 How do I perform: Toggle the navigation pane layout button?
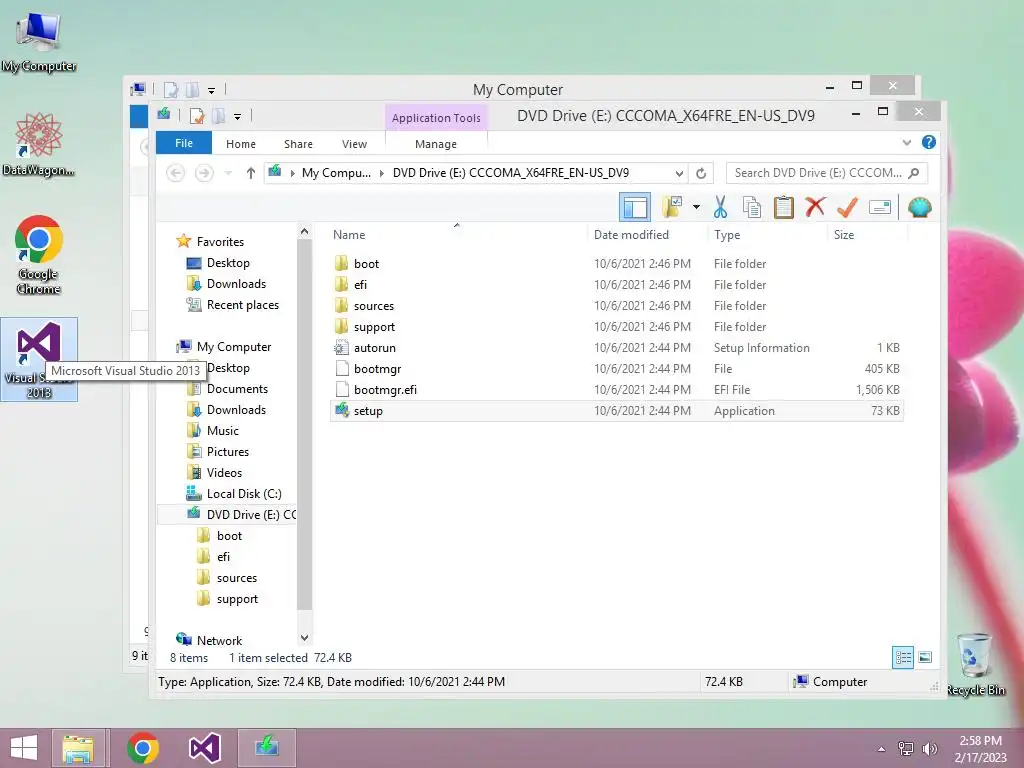click(635, 208)
